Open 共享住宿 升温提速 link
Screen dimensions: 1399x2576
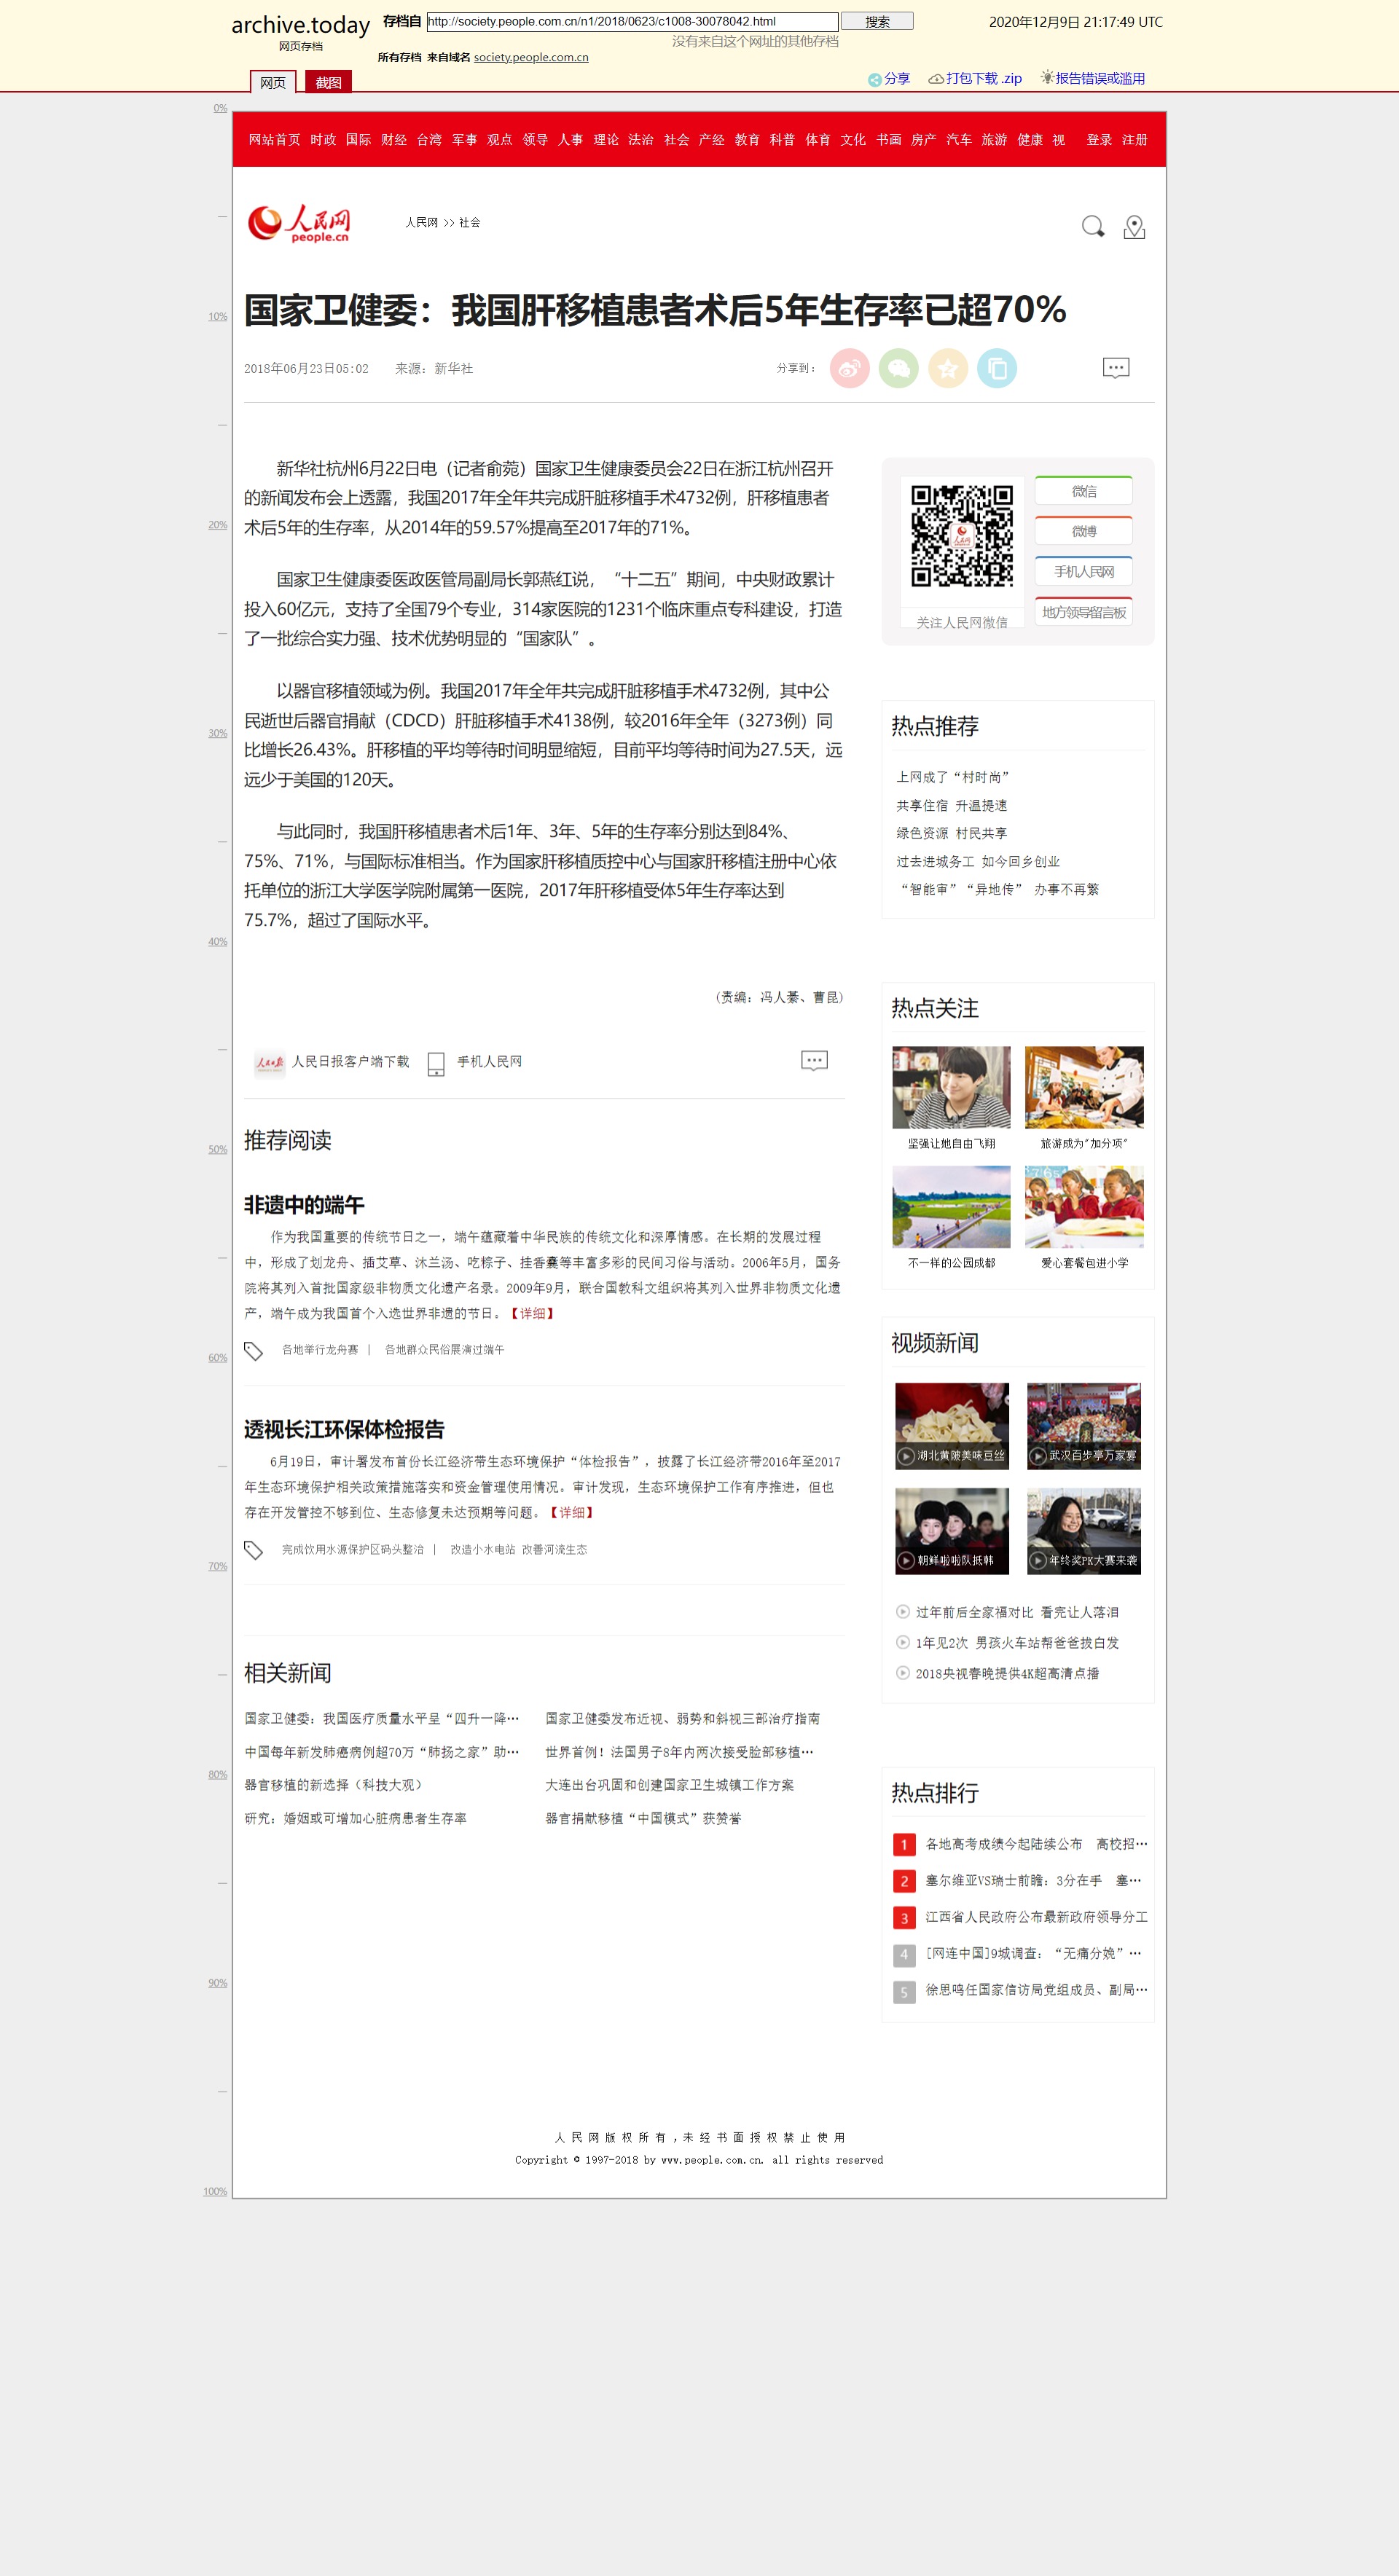[951, 805]
